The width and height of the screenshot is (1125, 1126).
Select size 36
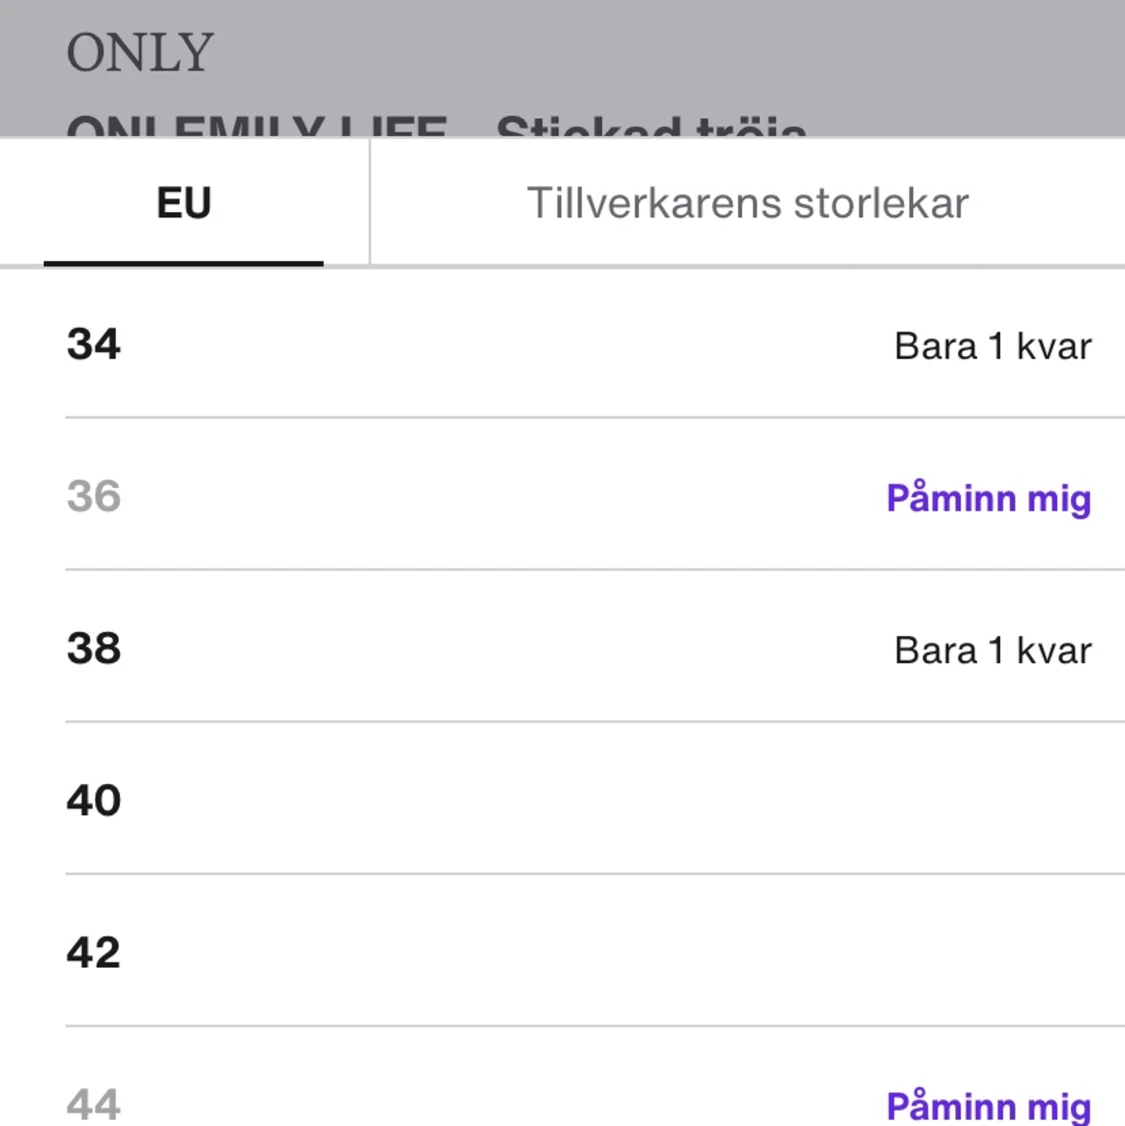pos(93,497)
